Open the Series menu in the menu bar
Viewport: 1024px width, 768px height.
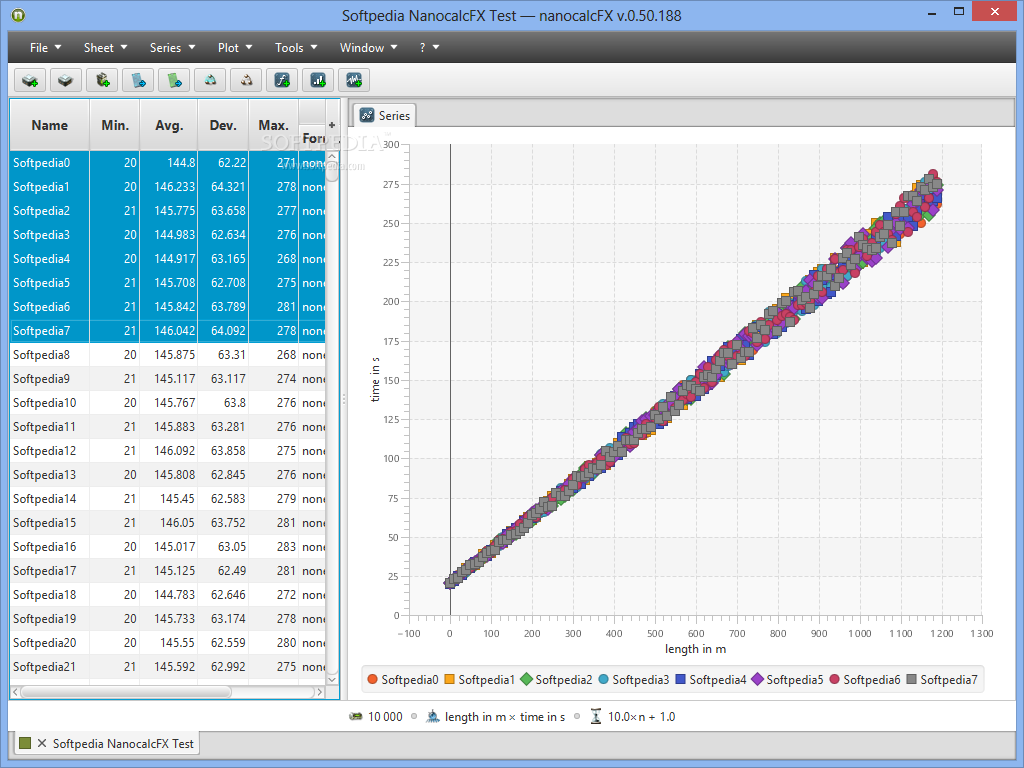(172, 48)
